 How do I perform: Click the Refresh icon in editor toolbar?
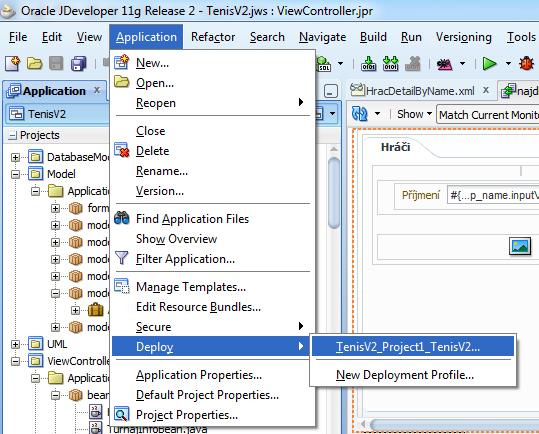[x=360, y=114]
